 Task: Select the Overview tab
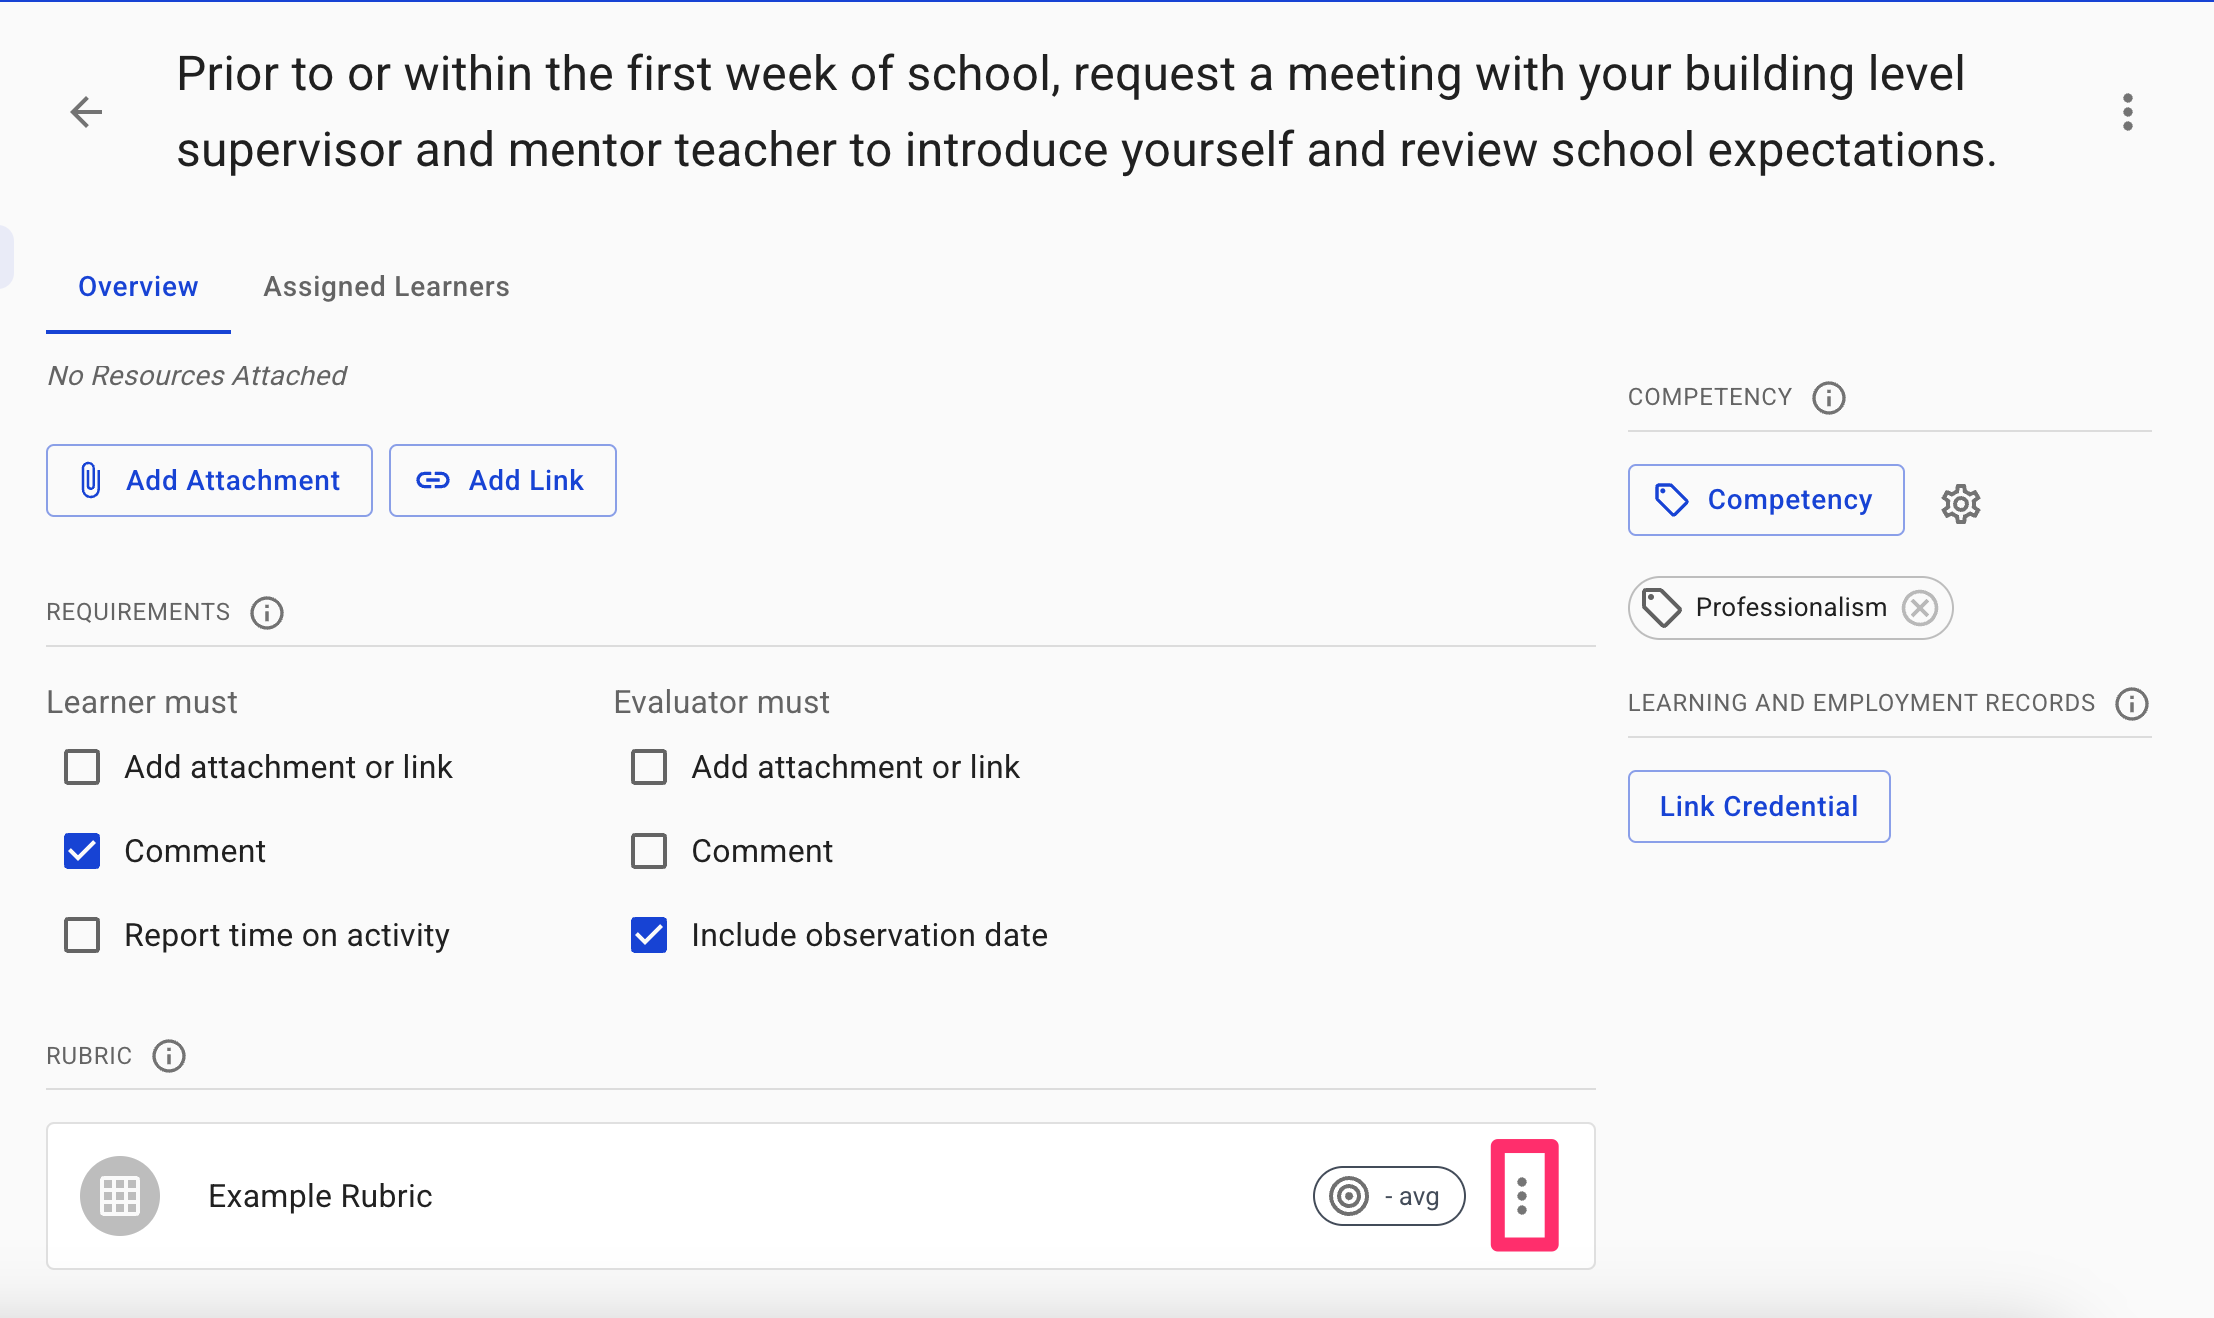[x=138, y=287]
